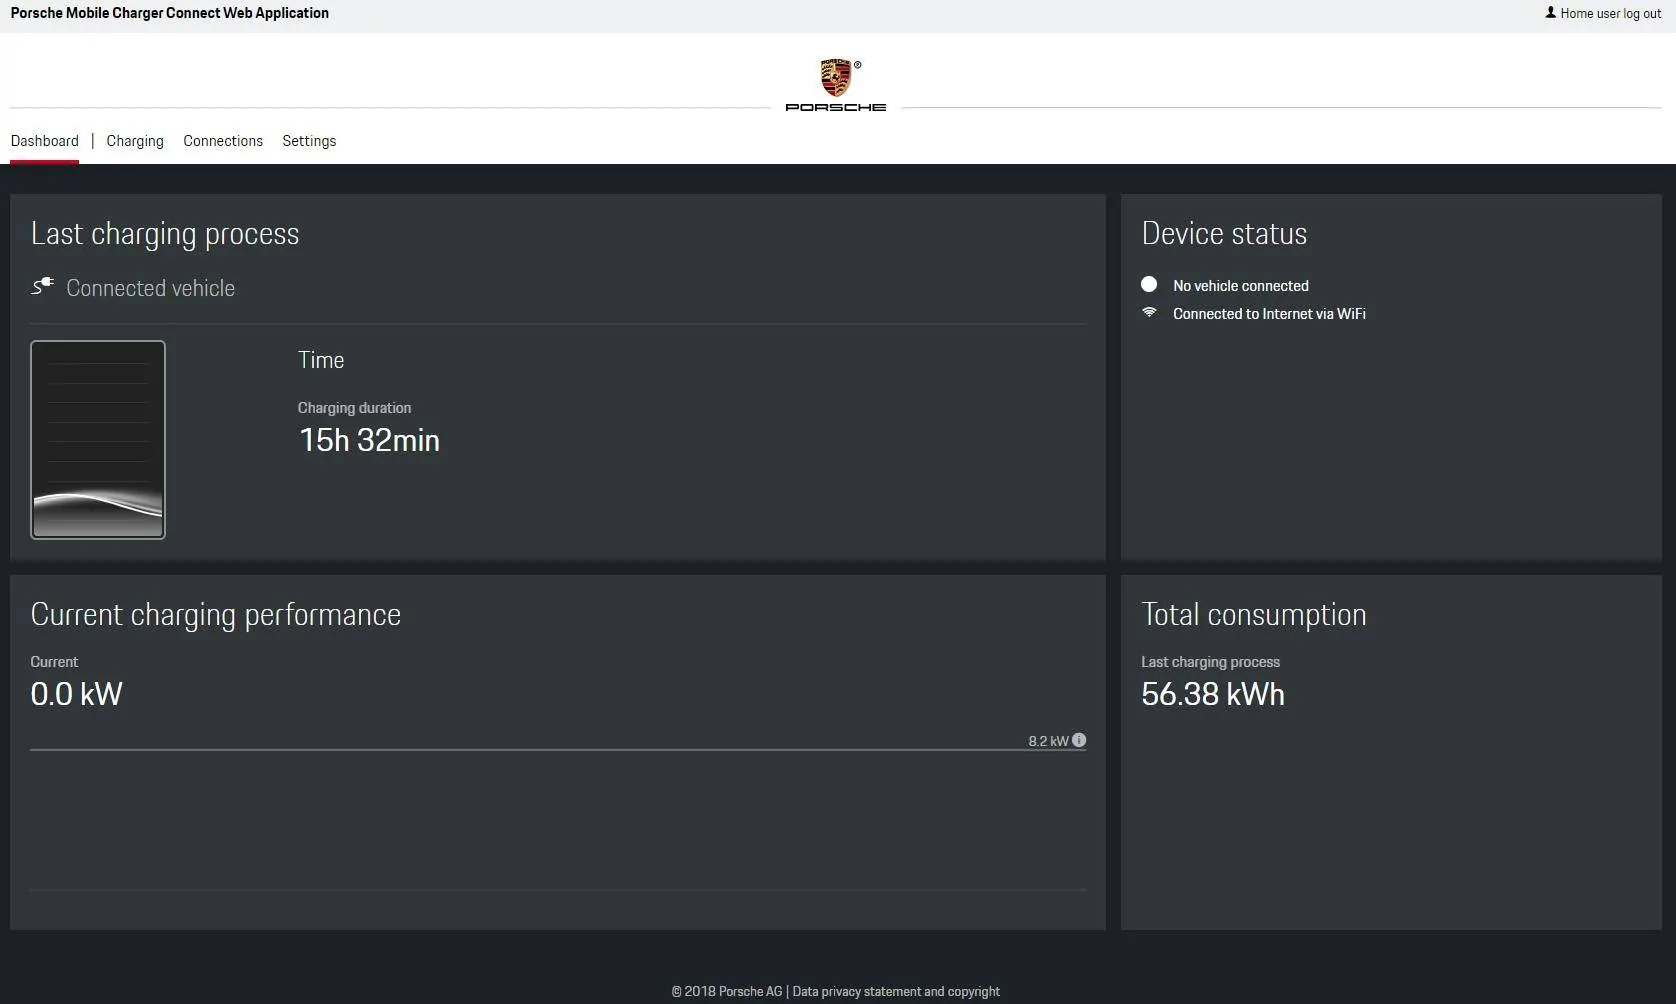Click the Current charging performance heading

tap(215, 615)
